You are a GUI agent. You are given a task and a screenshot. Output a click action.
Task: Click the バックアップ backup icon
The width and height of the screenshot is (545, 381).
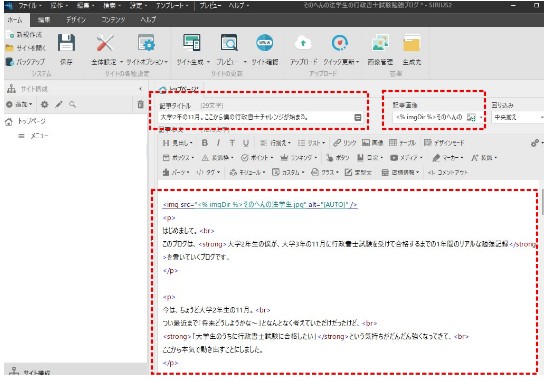(10, 62)
